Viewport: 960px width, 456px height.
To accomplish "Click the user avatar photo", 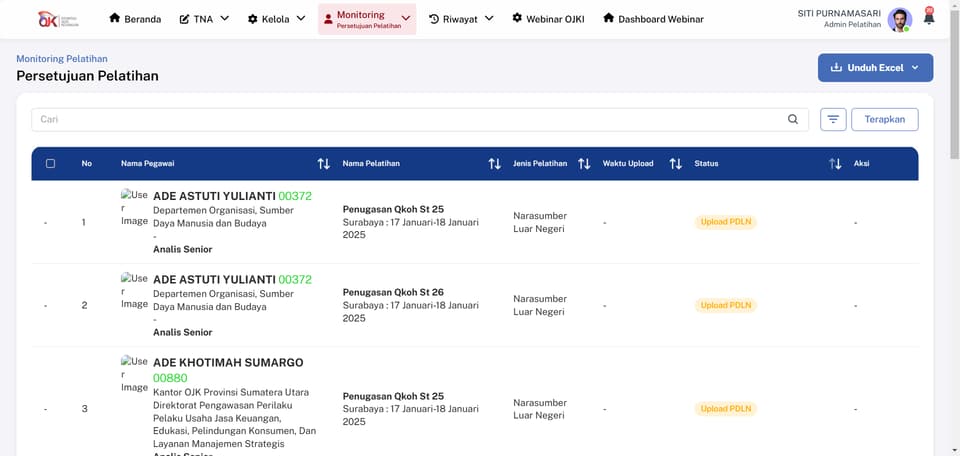I will tap(899, 20).
